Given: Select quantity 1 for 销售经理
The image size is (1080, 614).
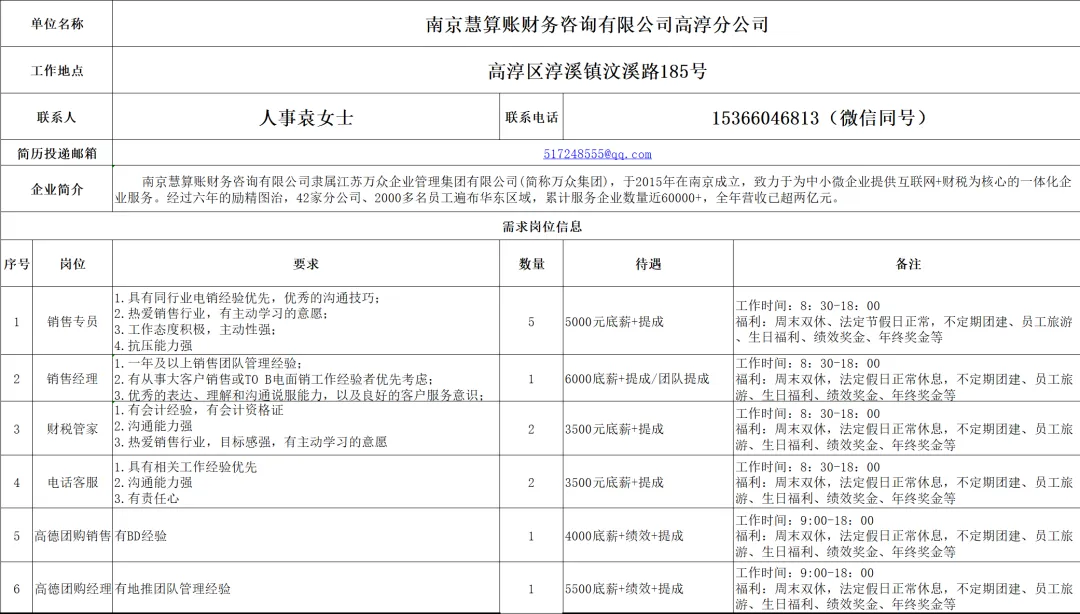Looking at the screenshot, I should [531, 378].
